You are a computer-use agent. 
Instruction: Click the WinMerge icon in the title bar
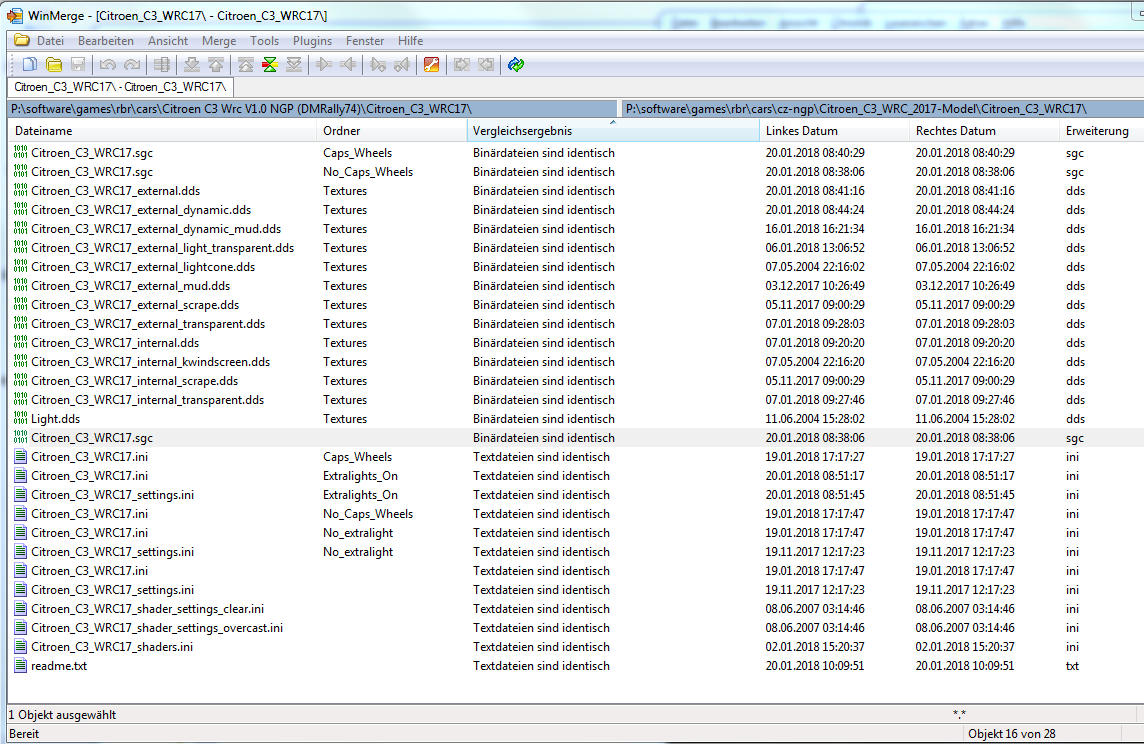pyautogui.click(x=14, y=15)
